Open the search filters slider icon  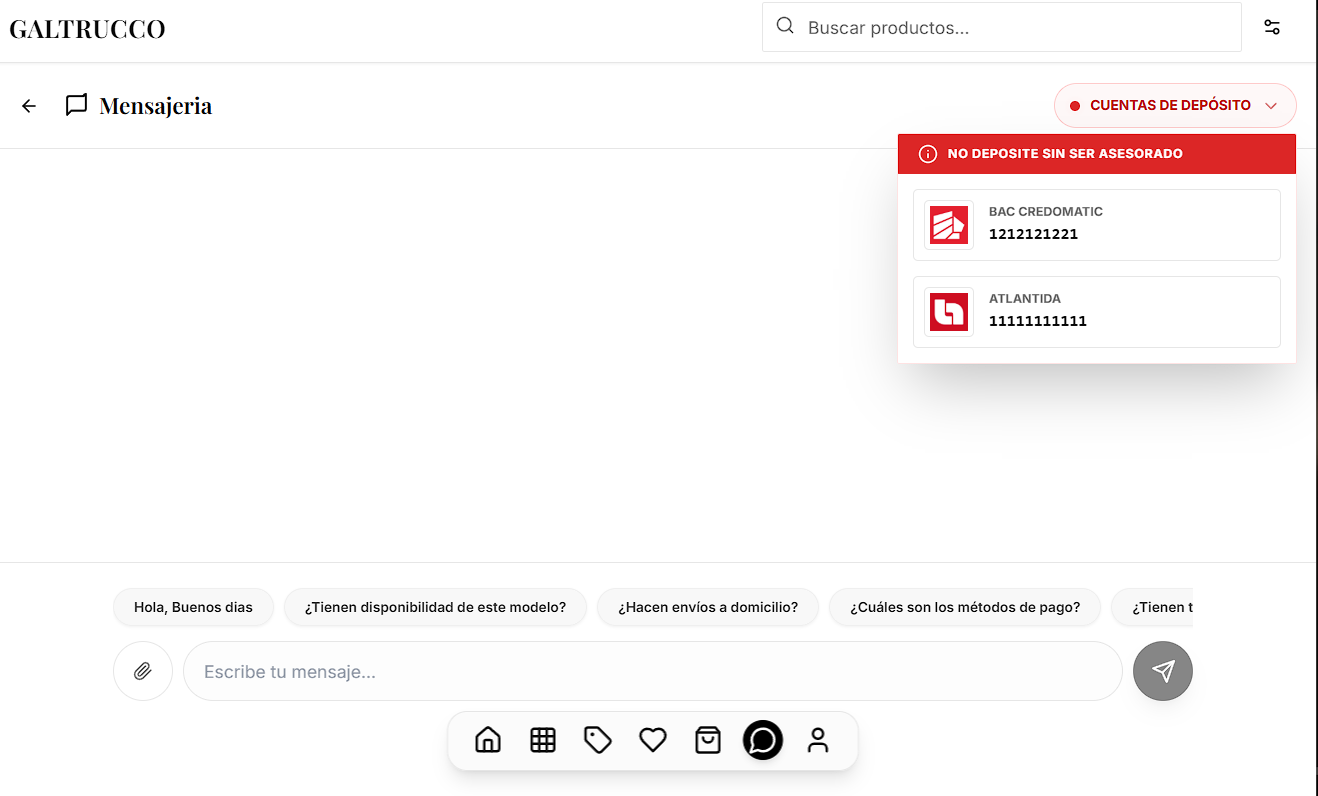[x=1272, y=27]
